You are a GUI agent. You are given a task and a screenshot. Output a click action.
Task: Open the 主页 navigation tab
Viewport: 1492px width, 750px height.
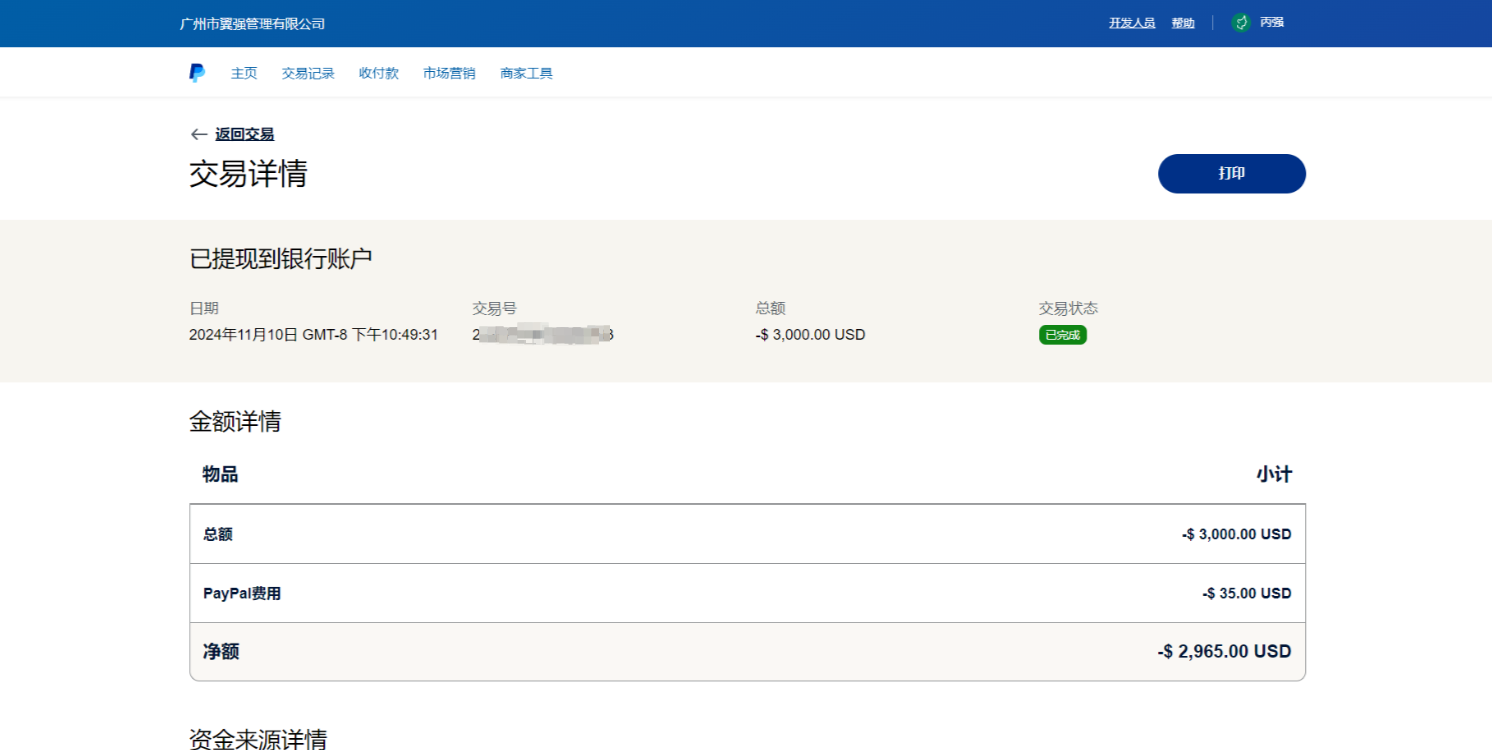tap(244, 73)
